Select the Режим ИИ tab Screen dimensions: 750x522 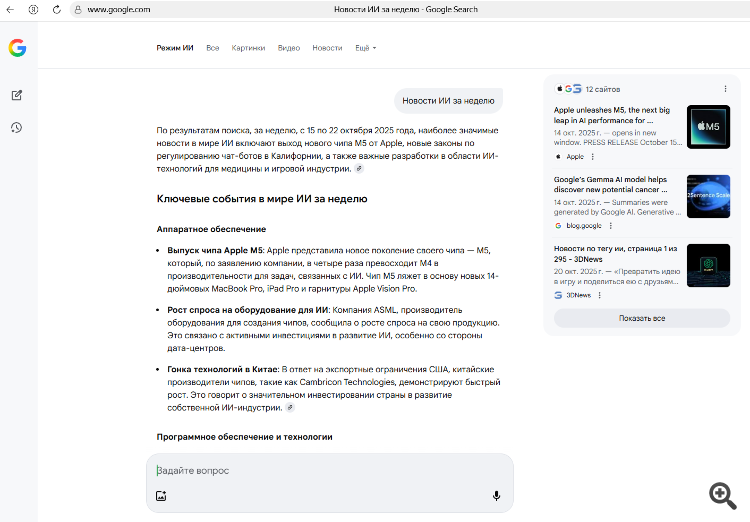point(175,48)
